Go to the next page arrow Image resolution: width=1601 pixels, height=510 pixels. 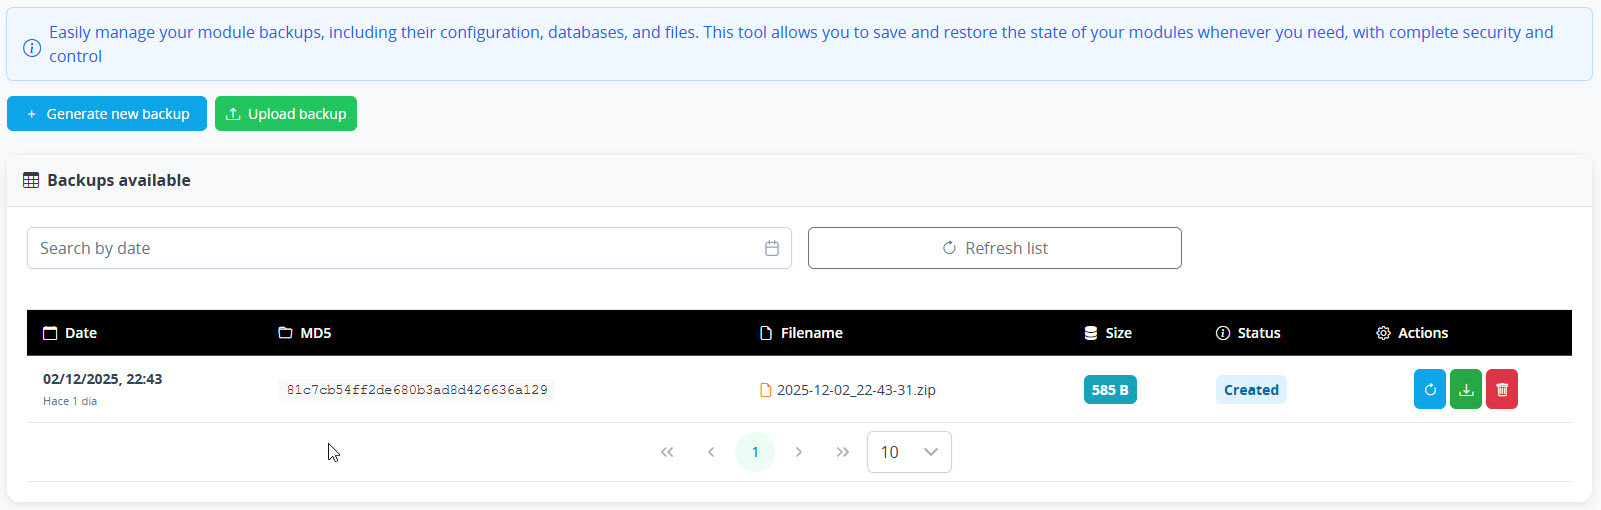point(799,452)
